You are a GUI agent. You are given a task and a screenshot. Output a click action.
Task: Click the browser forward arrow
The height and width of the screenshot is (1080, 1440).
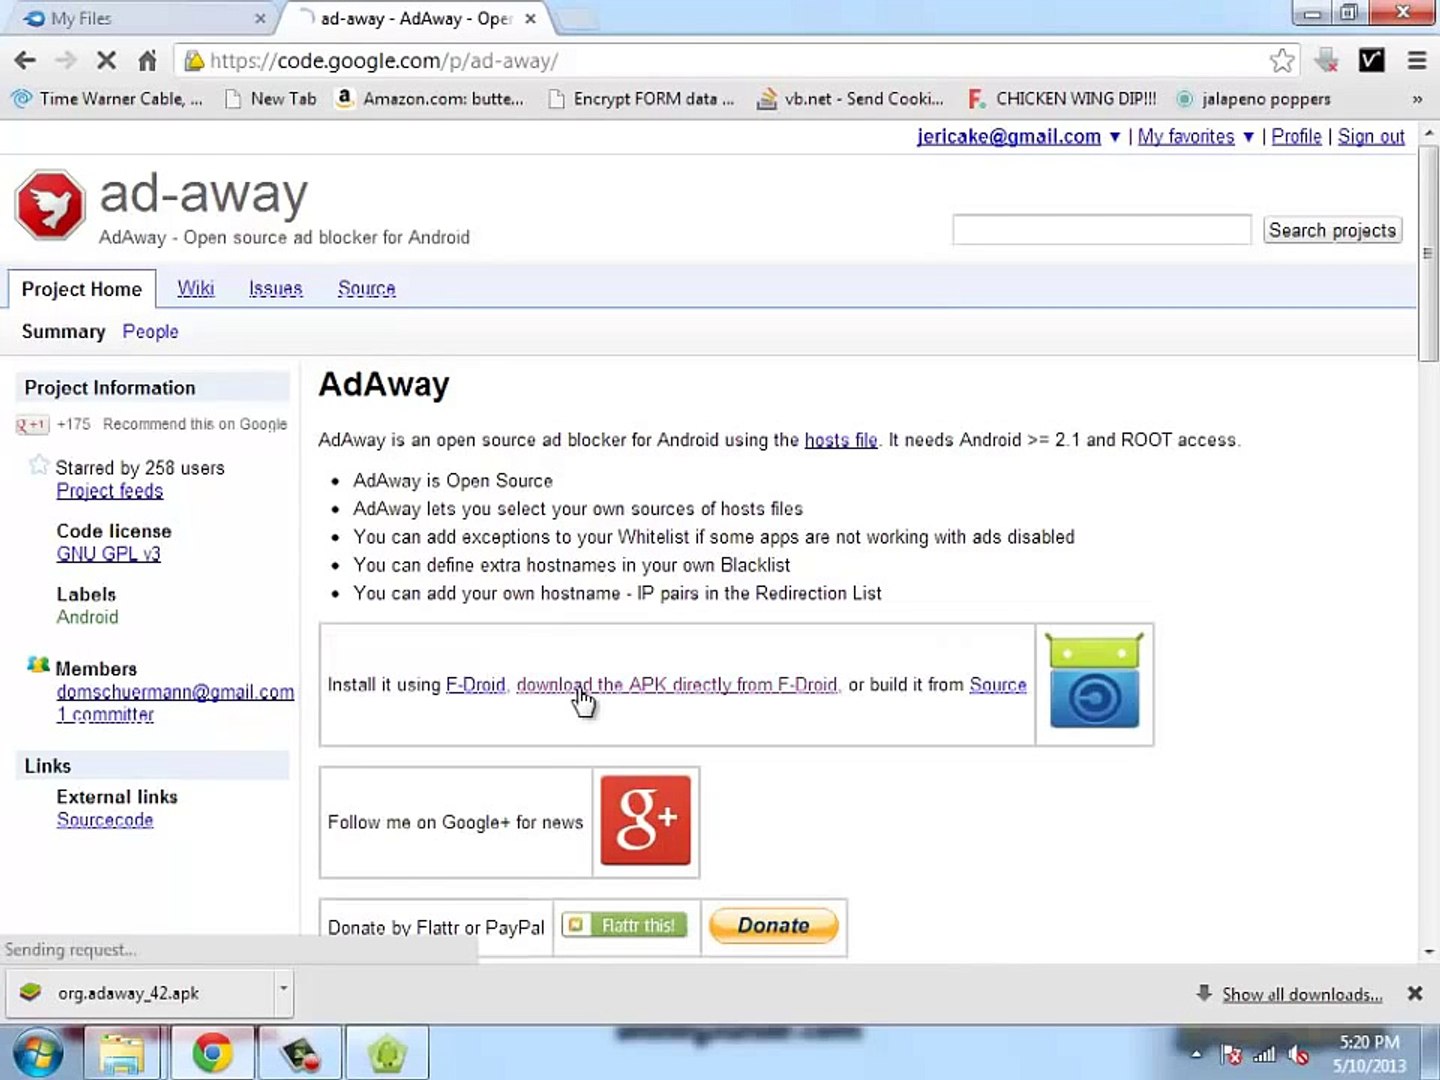[66, 61]
